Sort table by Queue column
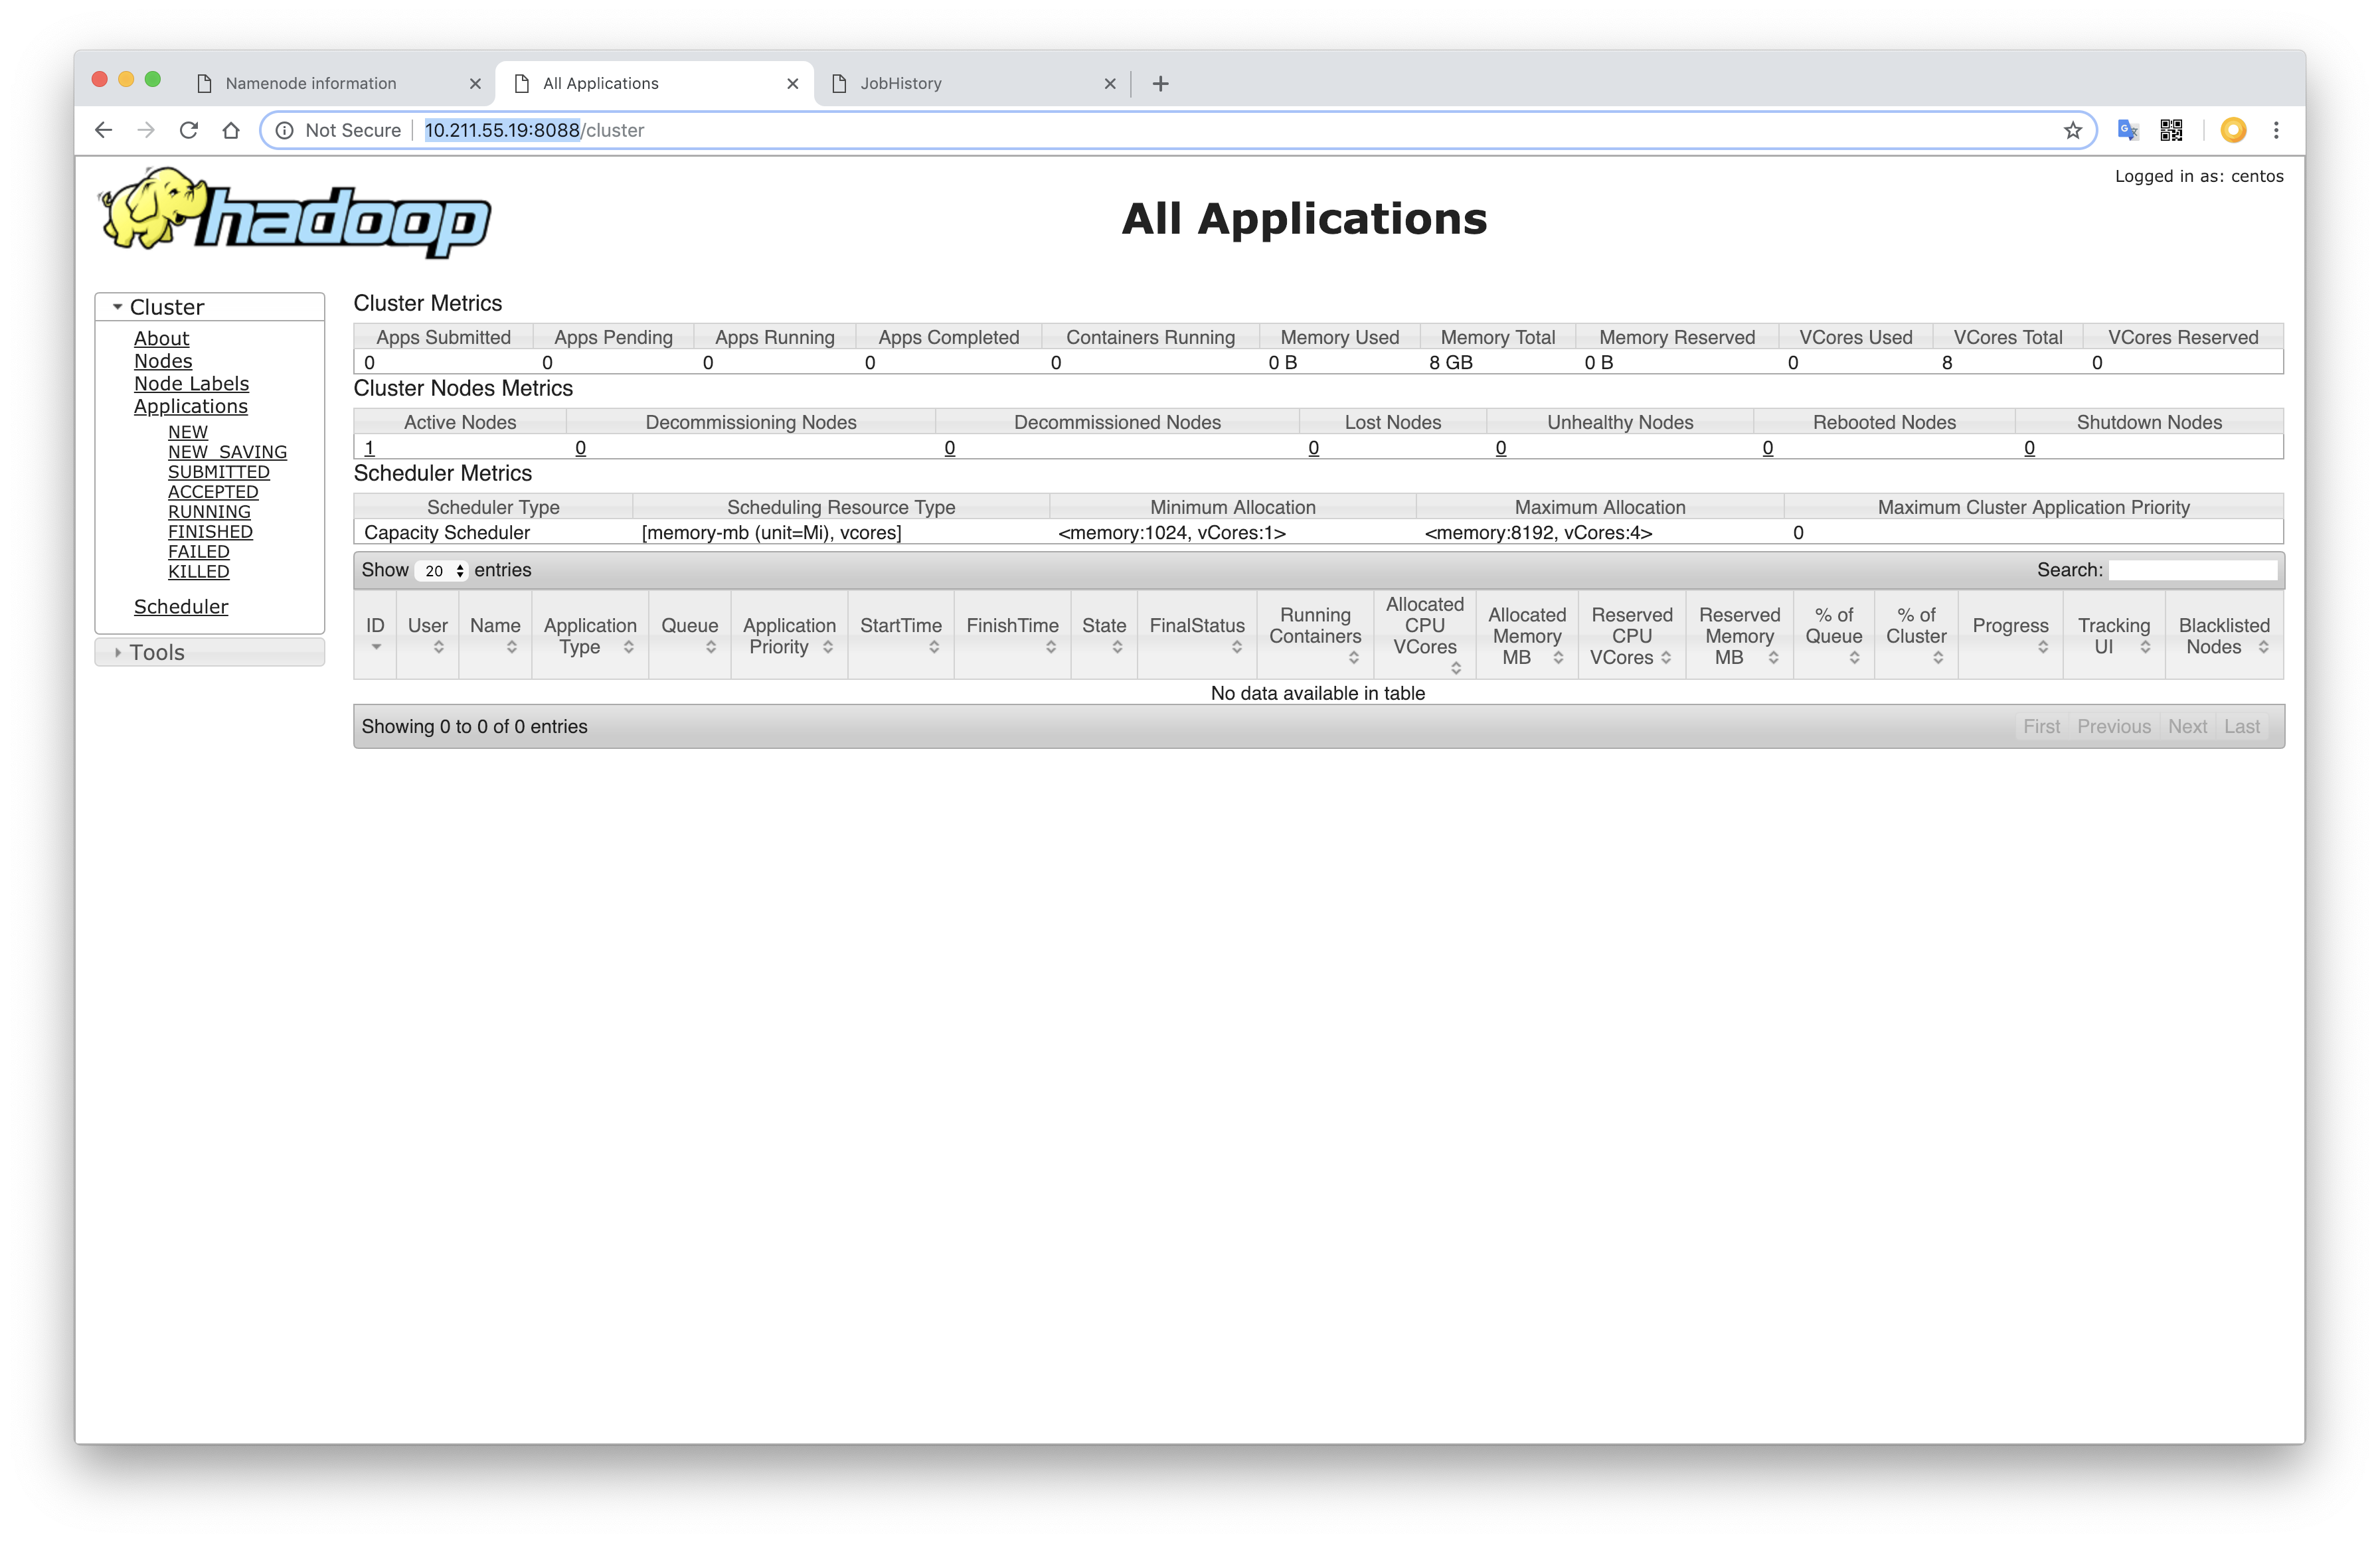 pyautogui.click(x=690, y=635)
